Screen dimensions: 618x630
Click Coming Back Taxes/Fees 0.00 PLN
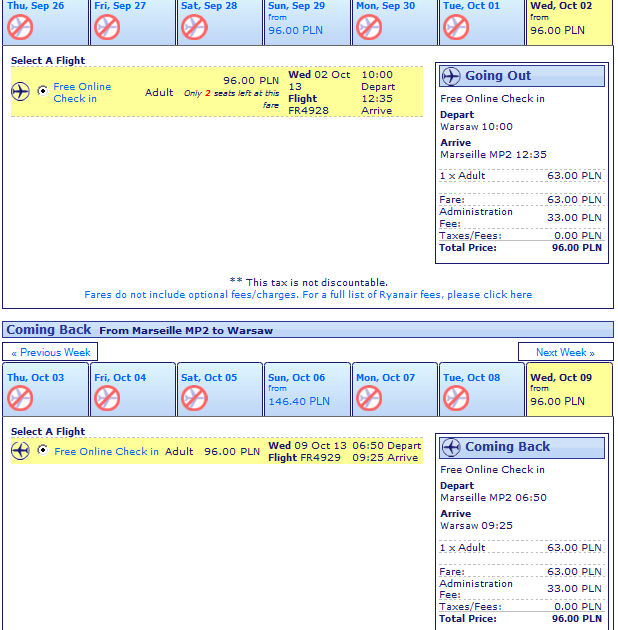521,606
